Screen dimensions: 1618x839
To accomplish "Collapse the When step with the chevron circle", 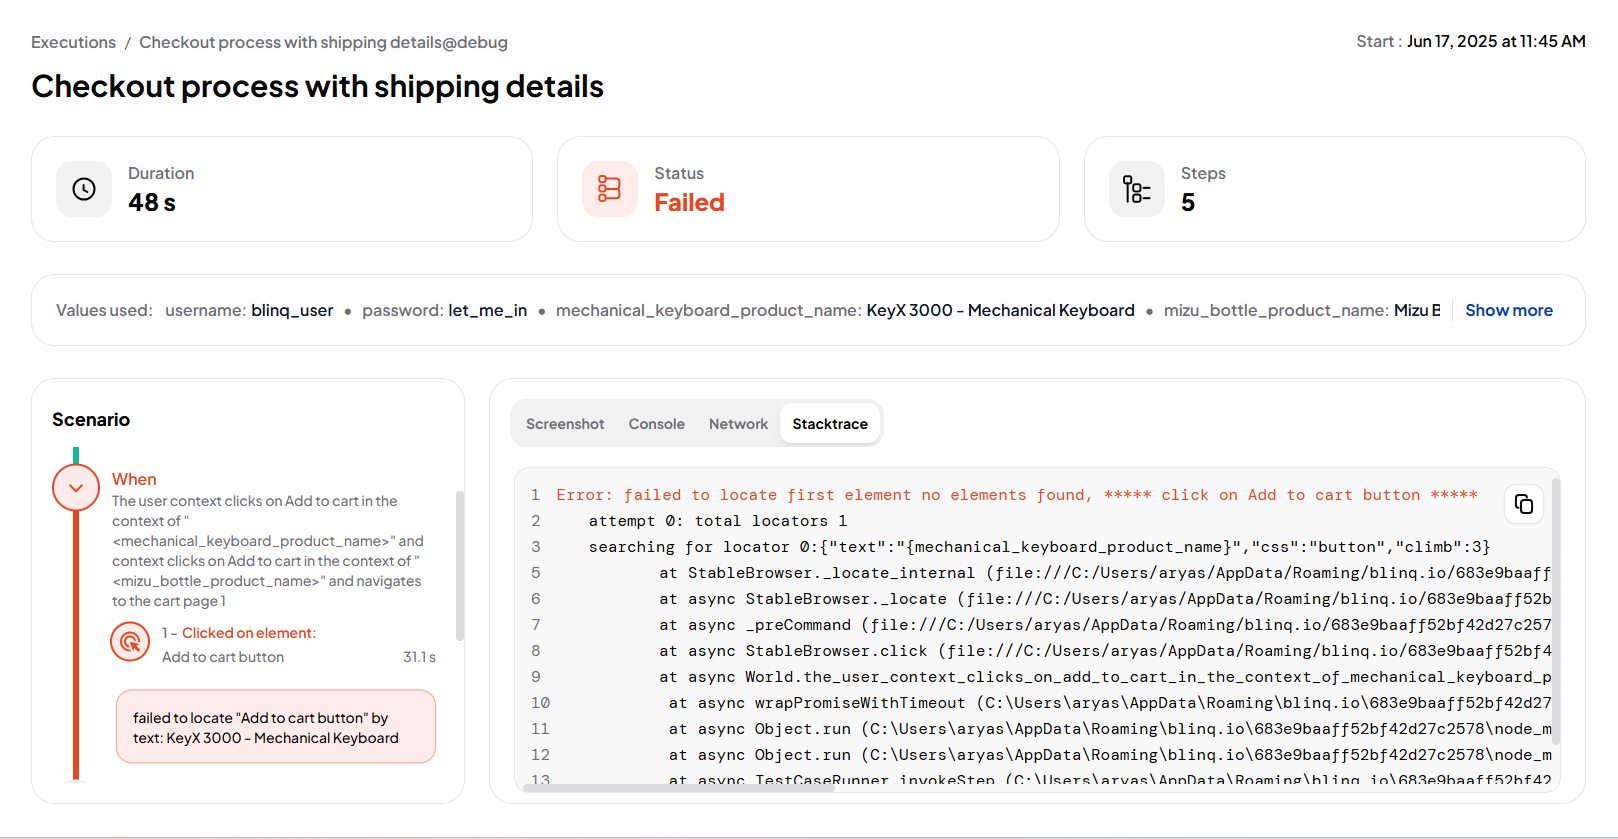I will pyautogui.click(x=76, y=488).
